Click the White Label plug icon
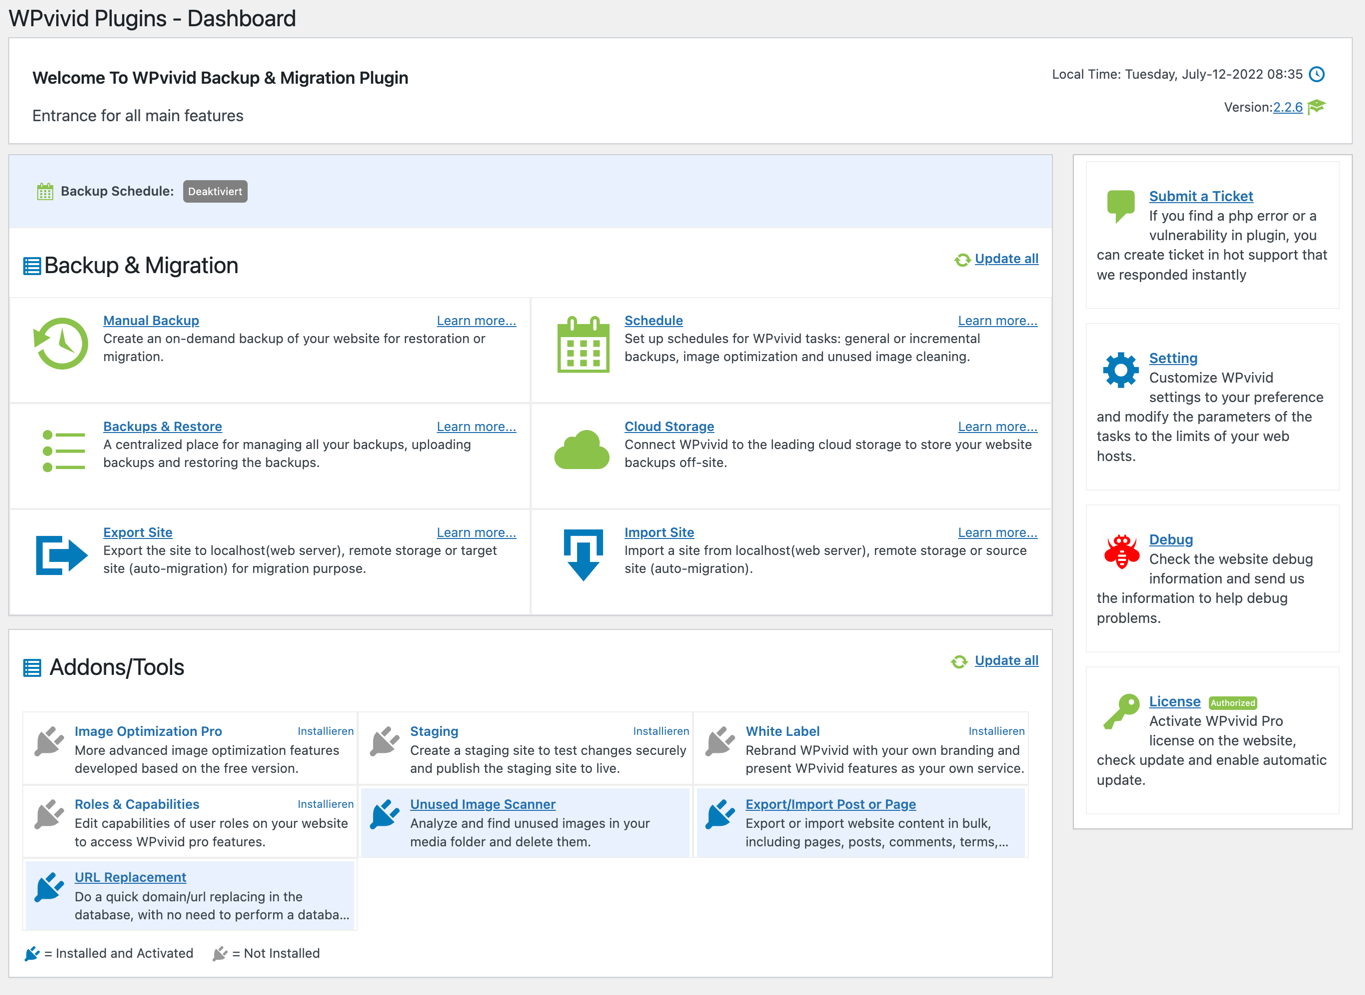This screenshot has width=1365, height=995. (720, 741)
